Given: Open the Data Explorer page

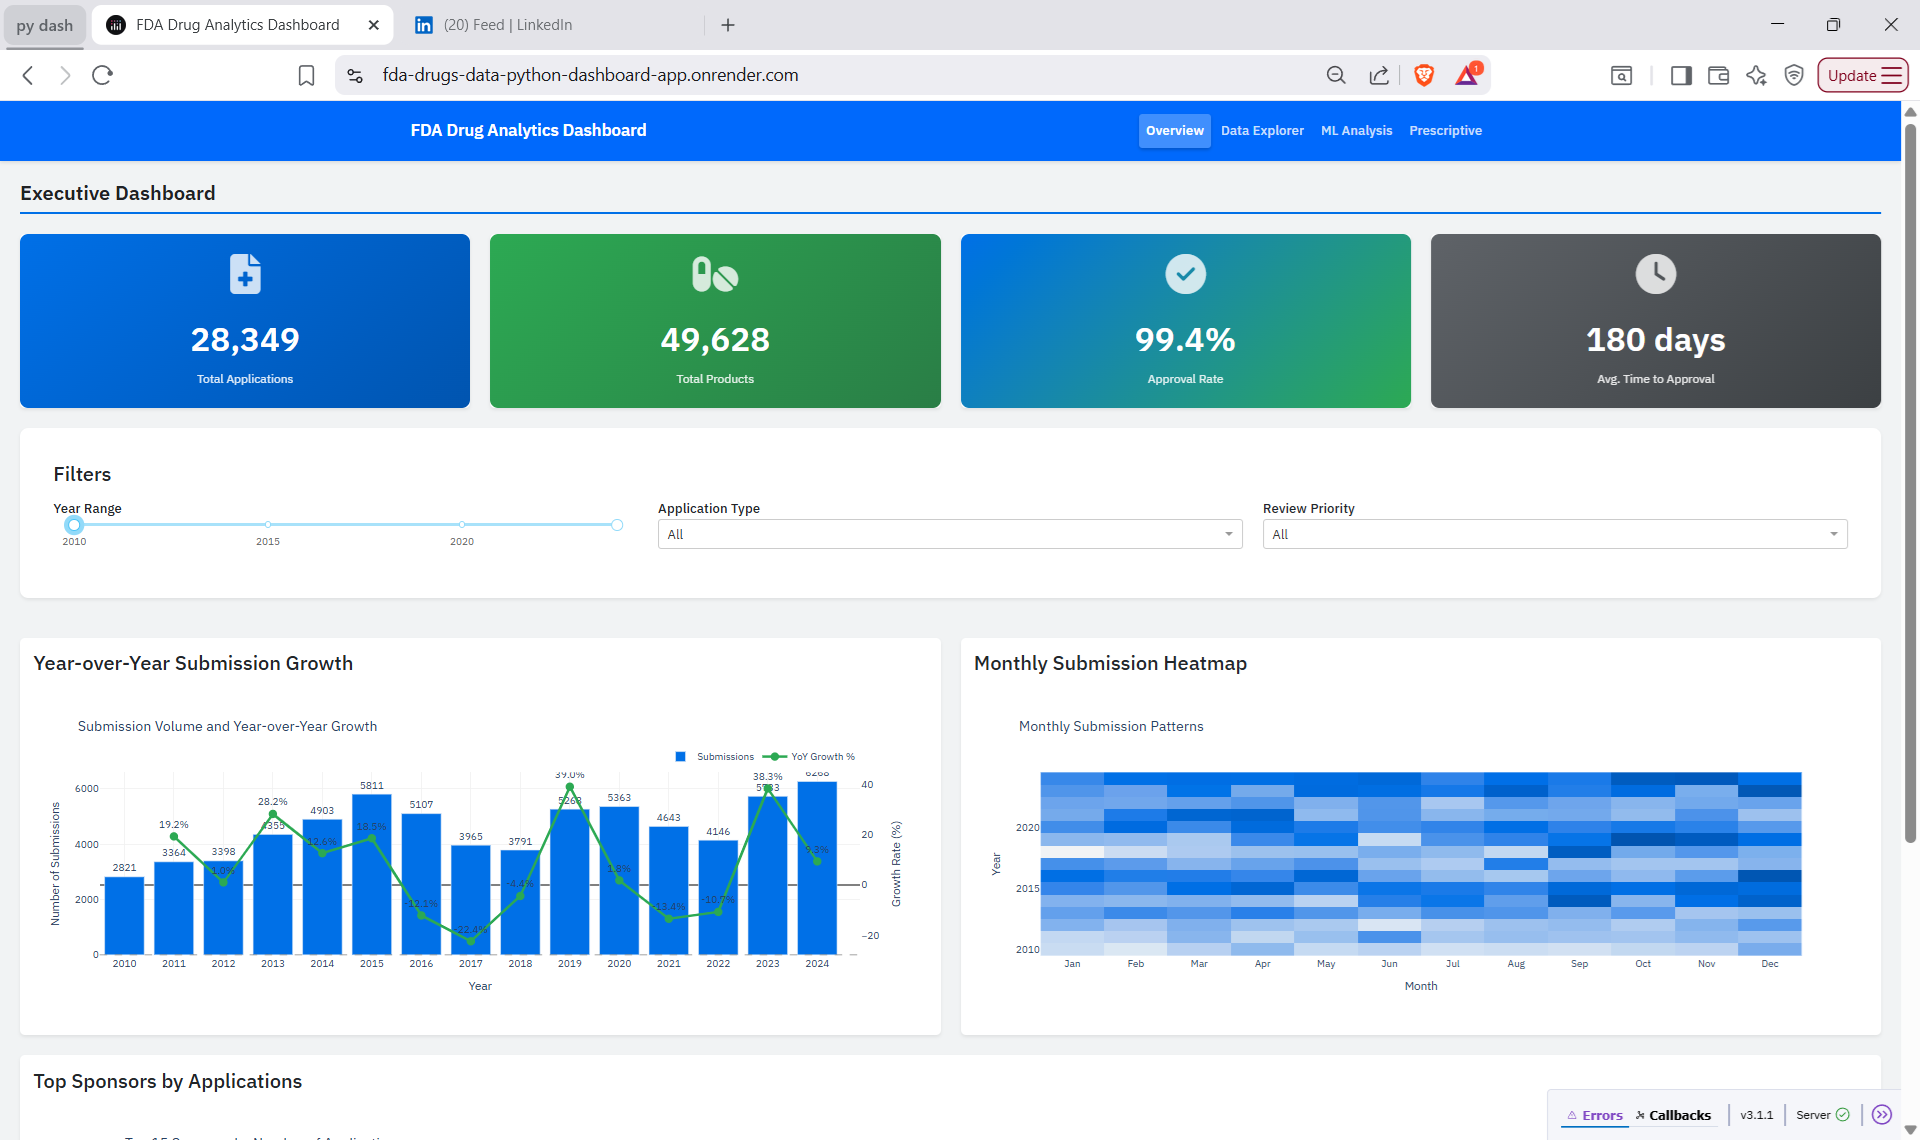Looking at the screenshot, I should pos(1262,131).
